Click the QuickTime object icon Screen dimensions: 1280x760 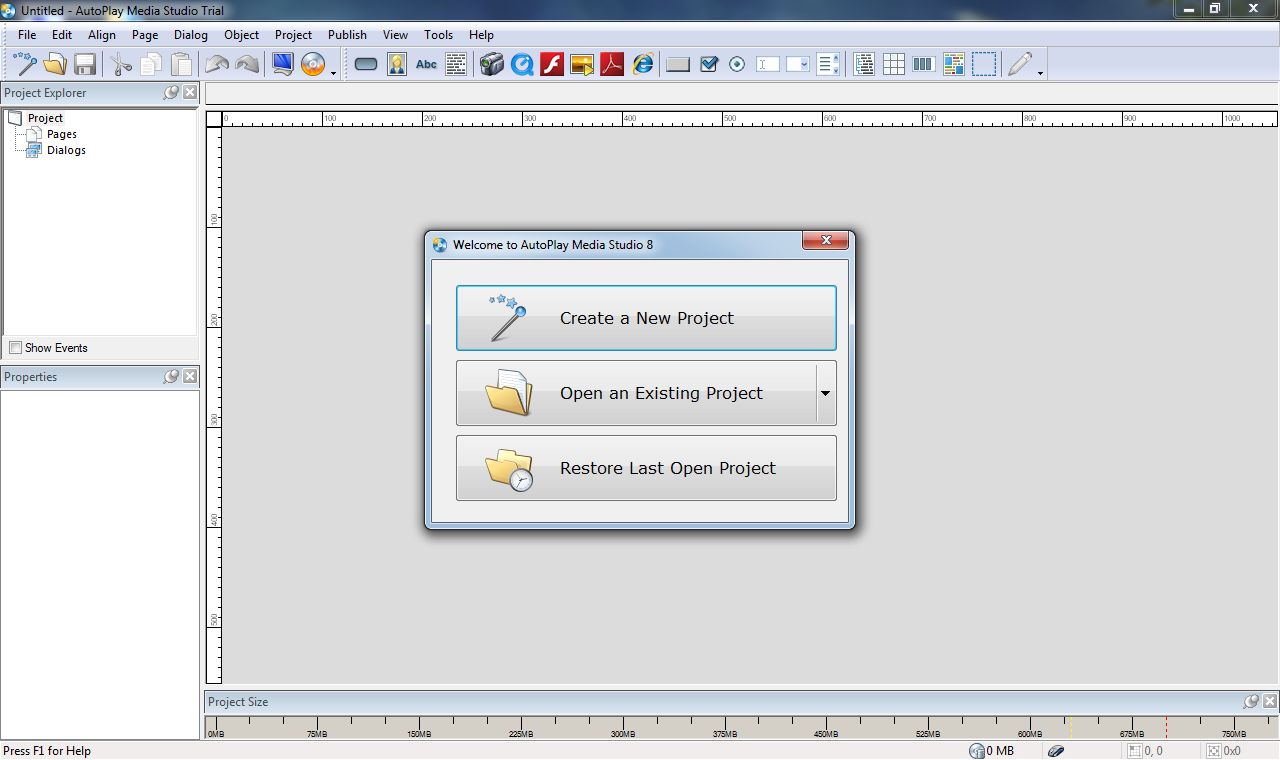[522, 65]
